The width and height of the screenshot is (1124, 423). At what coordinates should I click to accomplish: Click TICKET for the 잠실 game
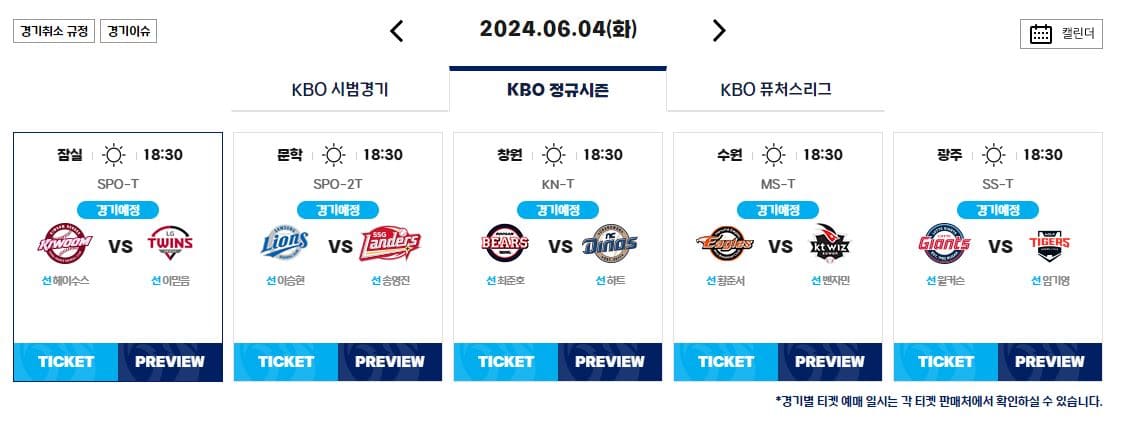[66, 362]
